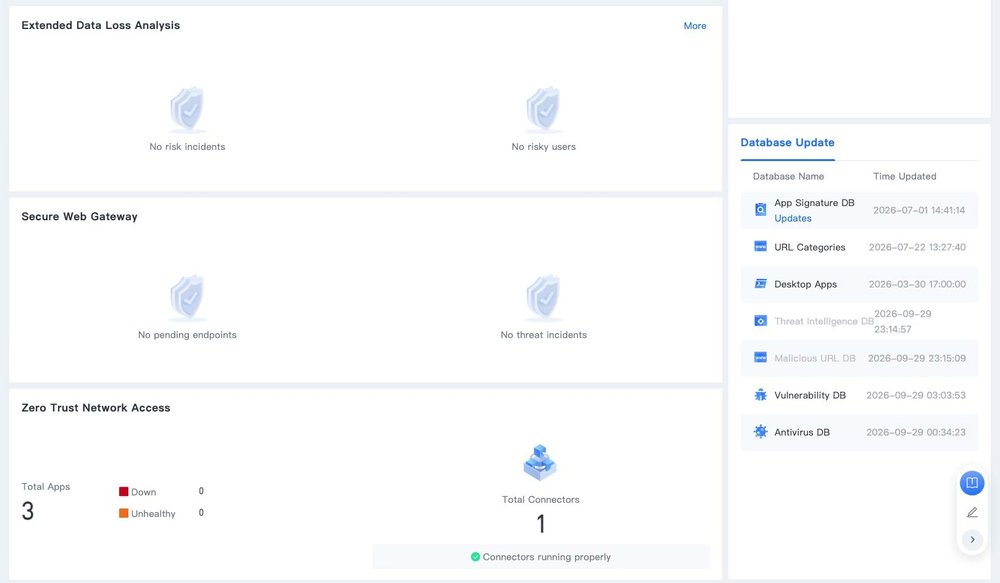Click the Zero Trust Network Access heading
Screen dimensions: 1000x583
pyautogui.click(x=96, y=408)
